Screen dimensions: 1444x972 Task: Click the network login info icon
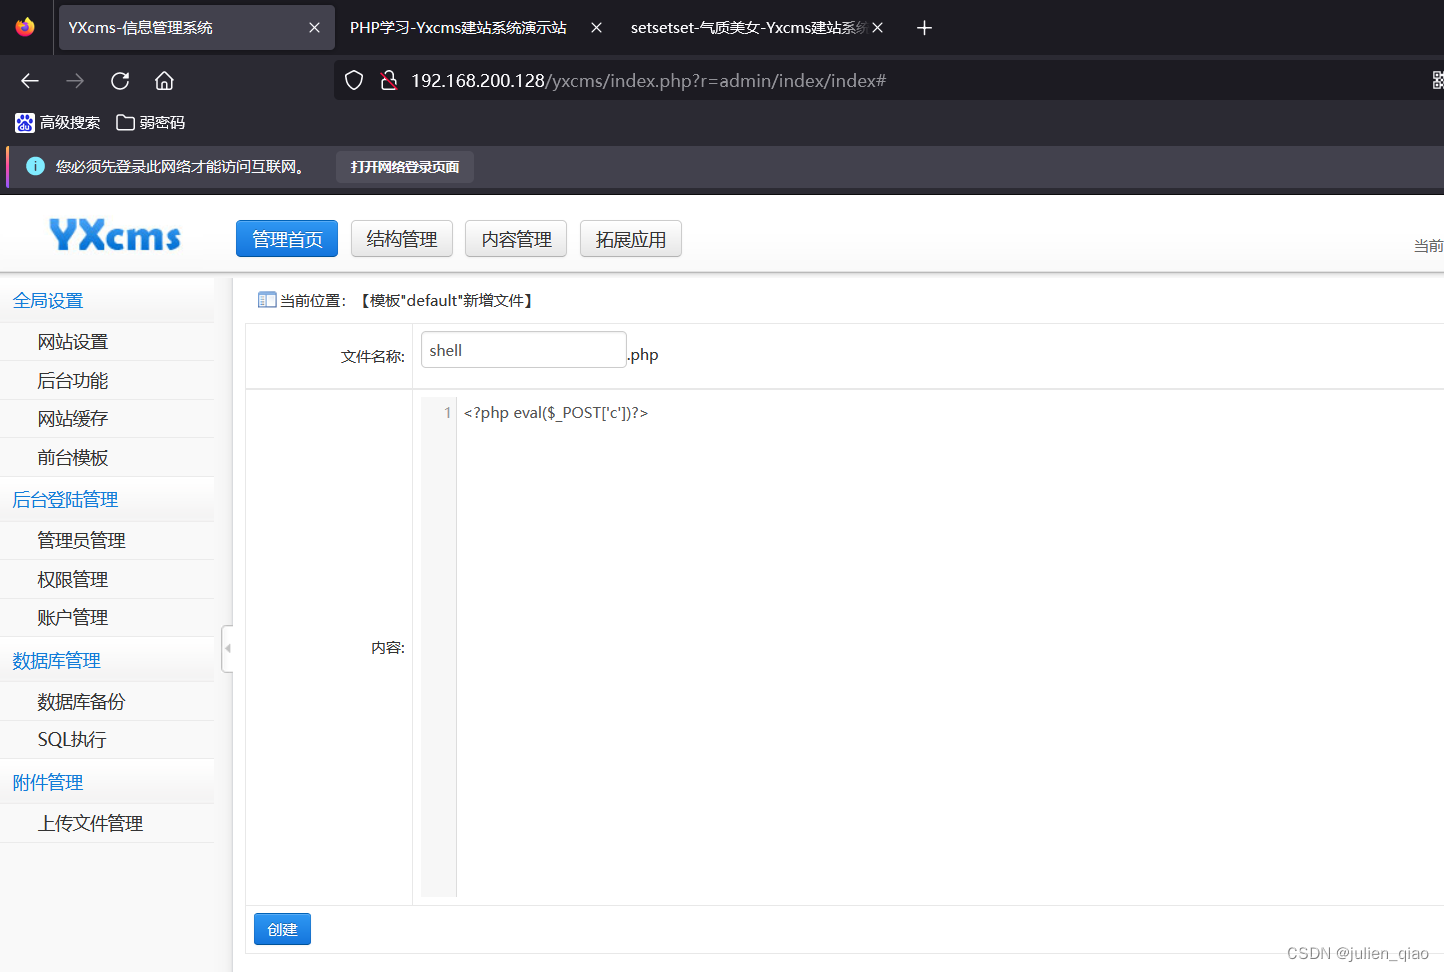click(35, 166)
